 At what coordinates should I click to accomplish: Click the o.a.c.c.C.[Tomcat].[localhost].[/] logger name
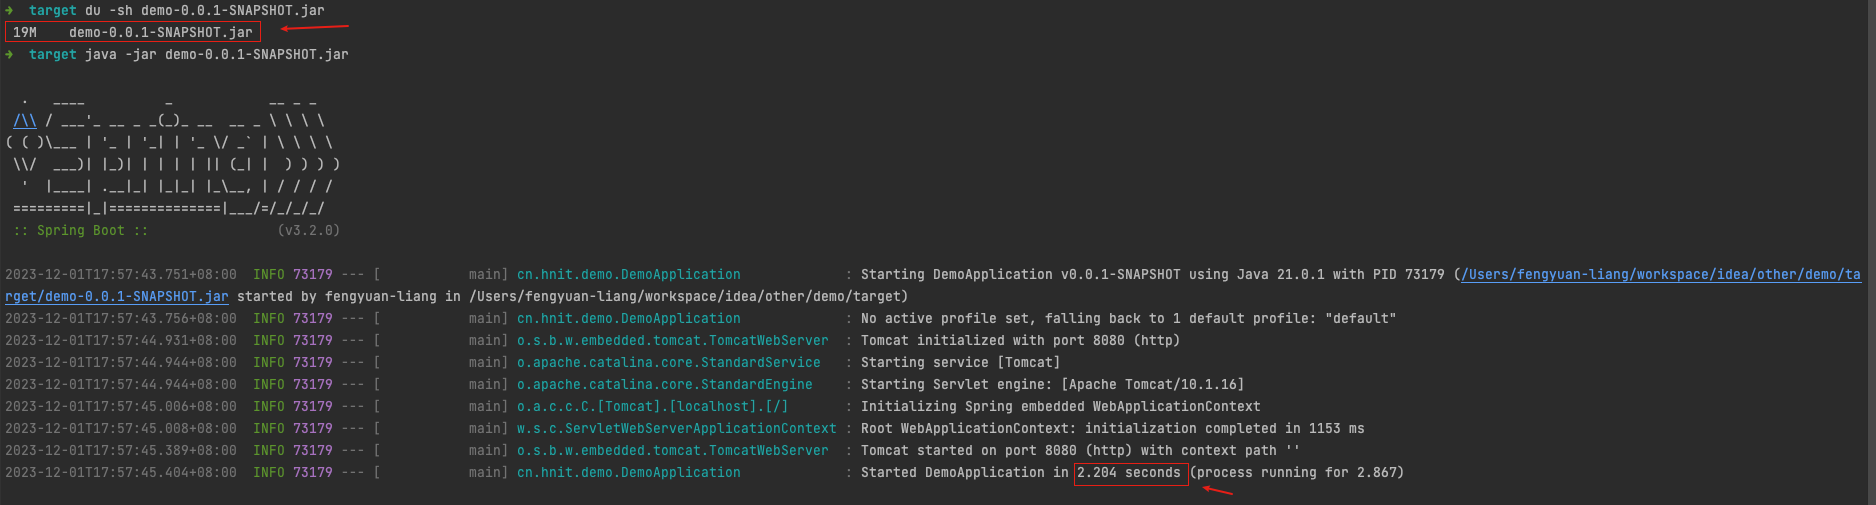(x=652, y=407)
